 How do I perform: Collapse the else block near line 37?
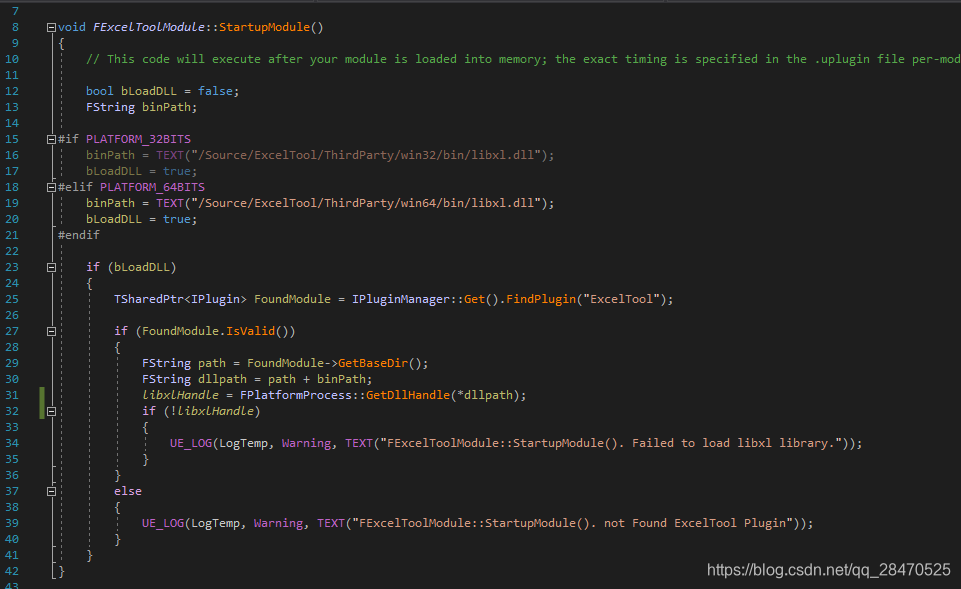point(50,490)
